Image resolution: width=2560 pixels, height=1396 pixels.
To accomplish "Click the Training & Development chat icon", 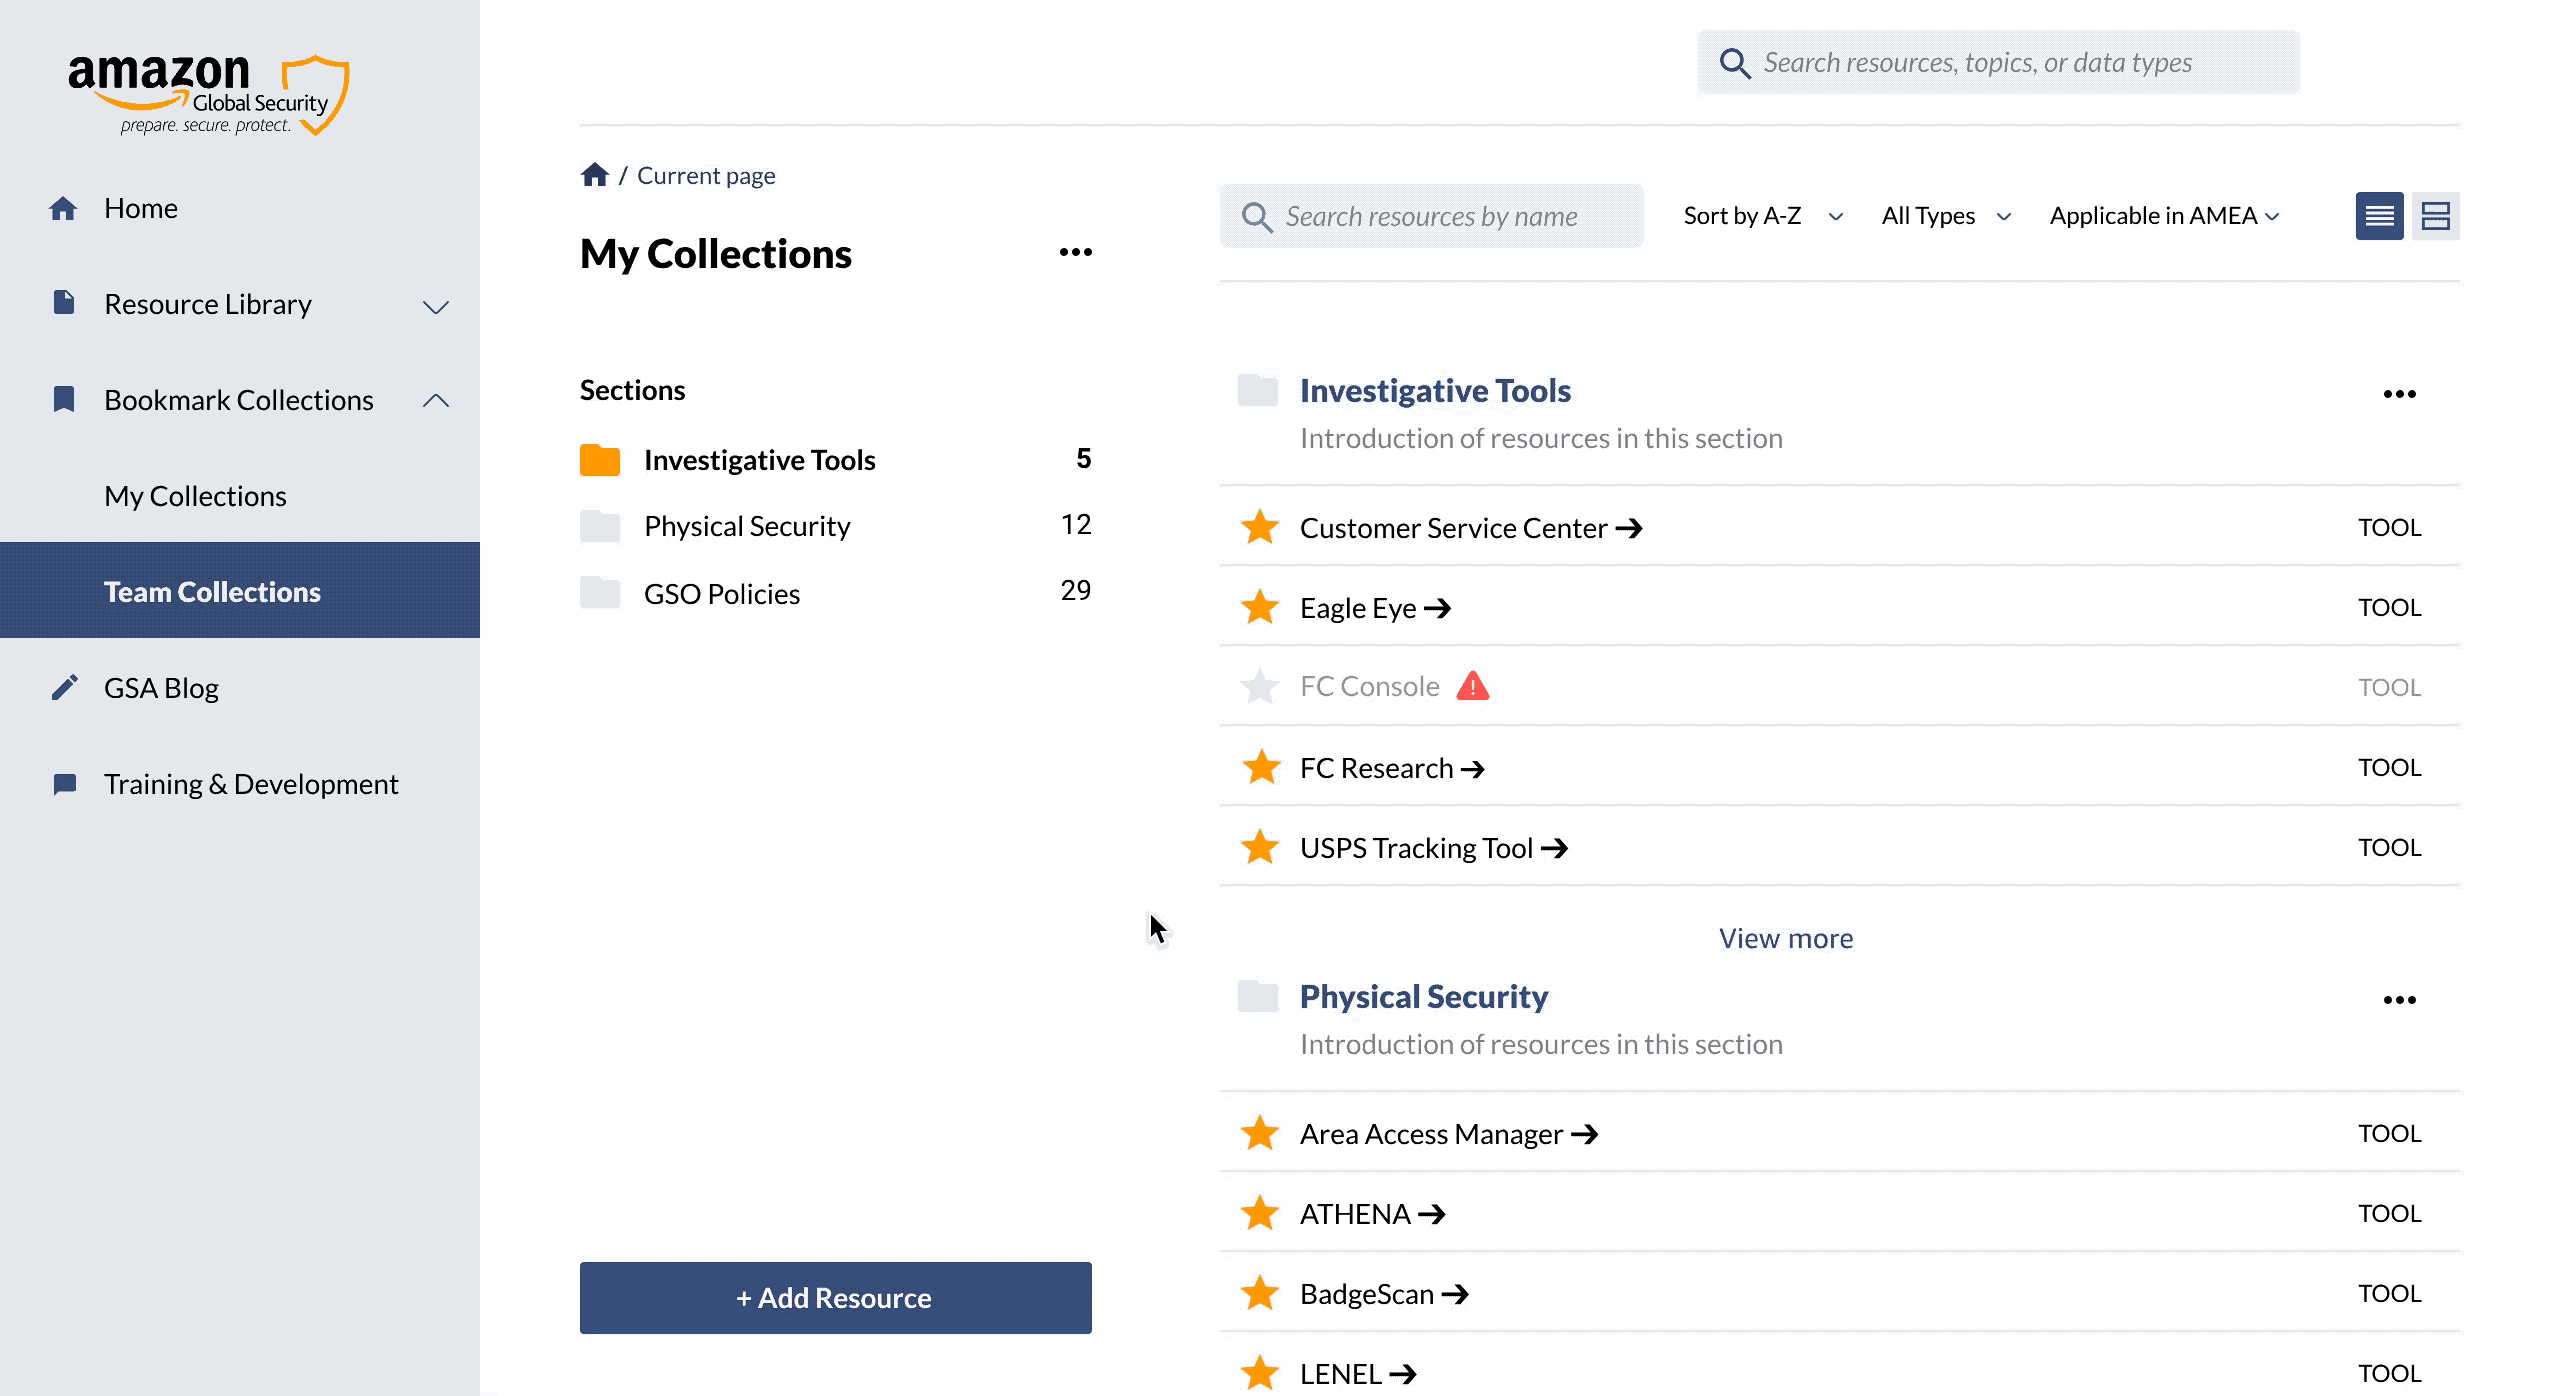I will click(64, 784).
